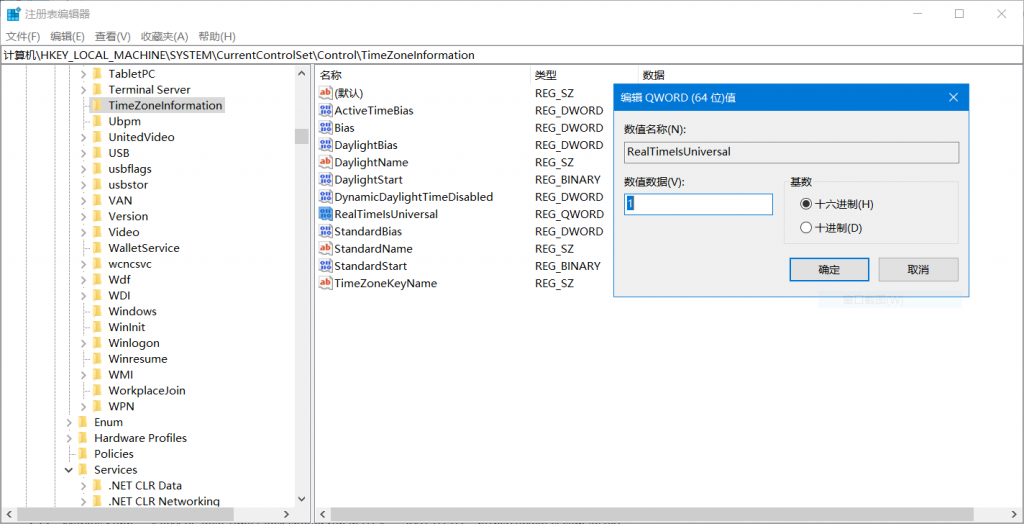
Task: Click the DaylightBias value icon
Action: (x=325, y=145)
